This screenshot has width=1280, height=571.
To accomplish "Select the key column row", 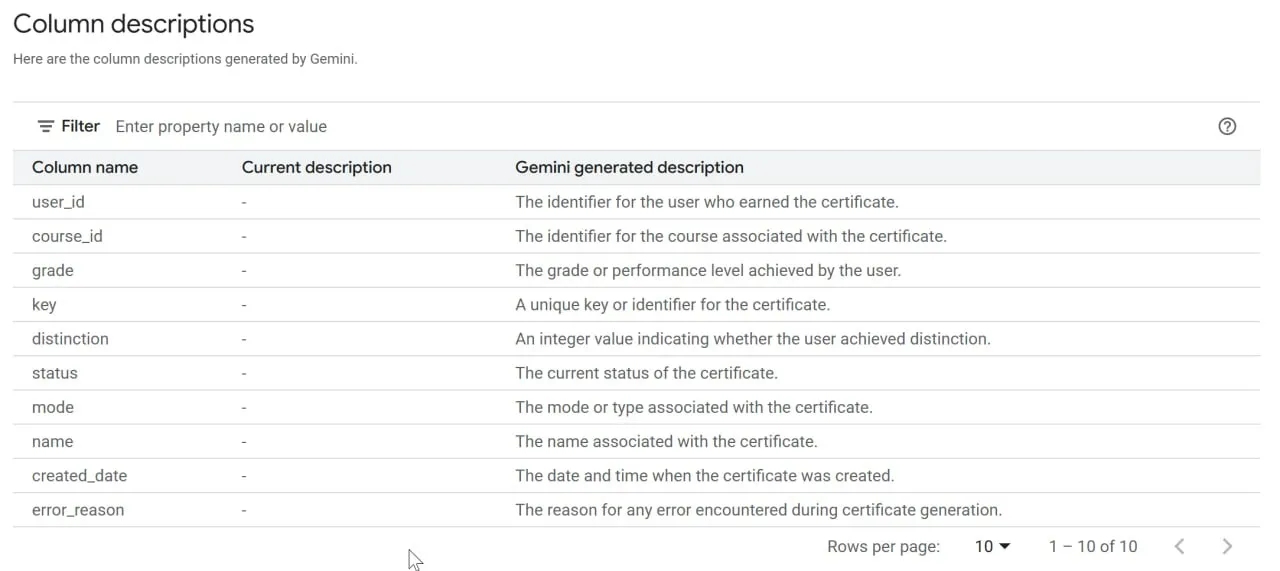I will [x=636, y=304].
